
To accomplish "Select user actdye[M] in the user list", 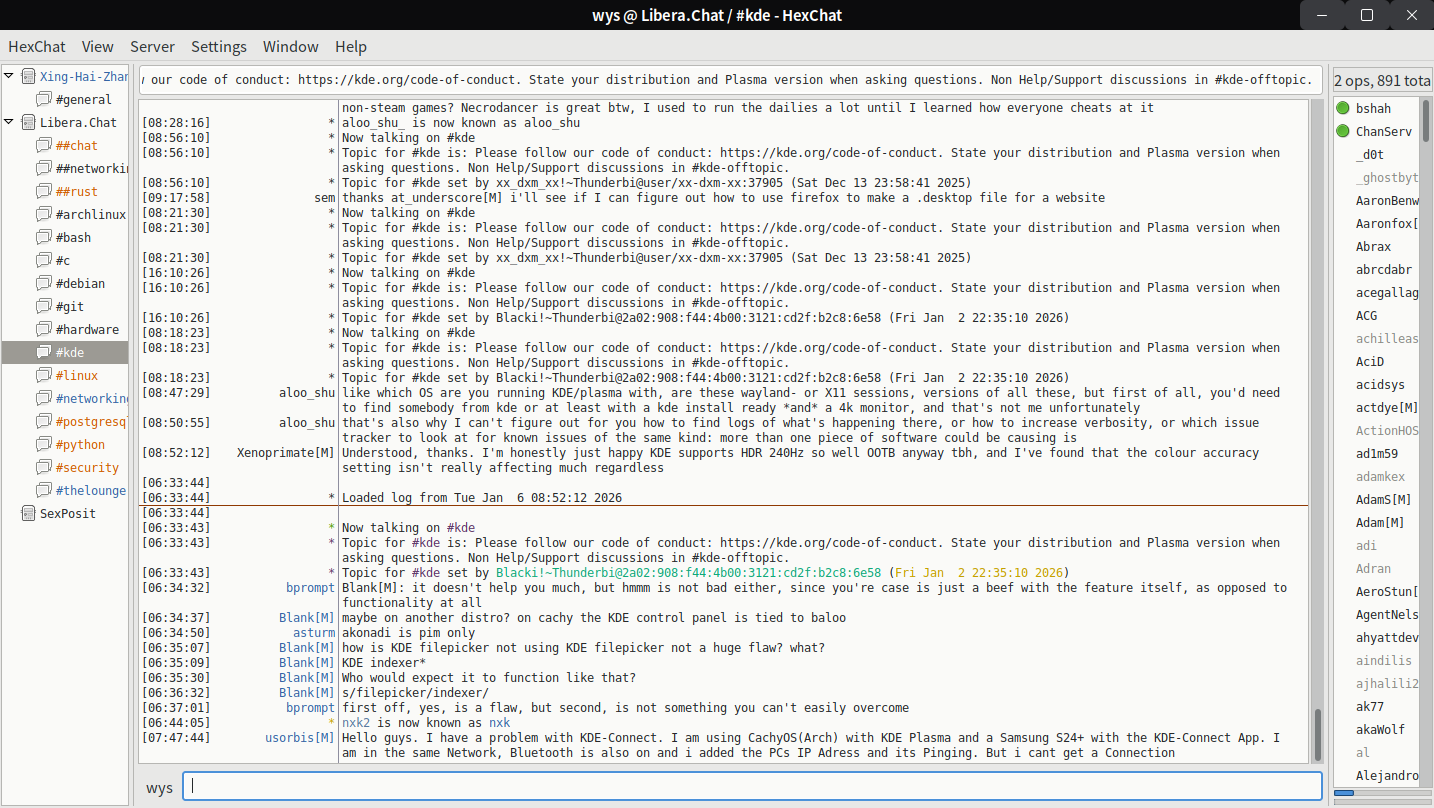I will [x=1387, y=407].
